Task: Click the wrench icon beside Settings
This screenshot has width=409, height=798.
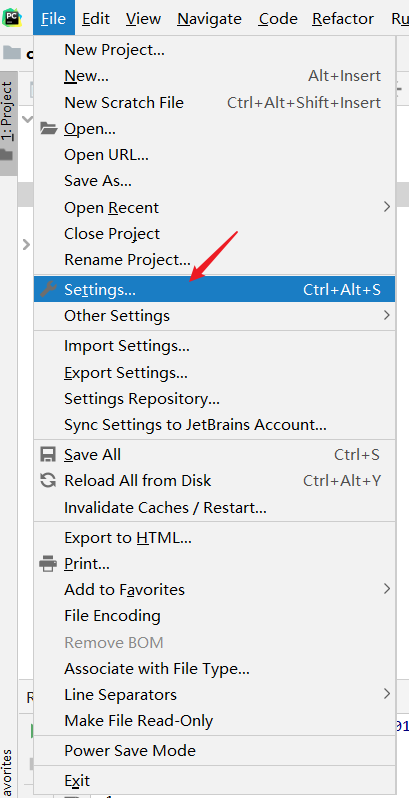Action: pyautogui.click(x=48, y=289)
